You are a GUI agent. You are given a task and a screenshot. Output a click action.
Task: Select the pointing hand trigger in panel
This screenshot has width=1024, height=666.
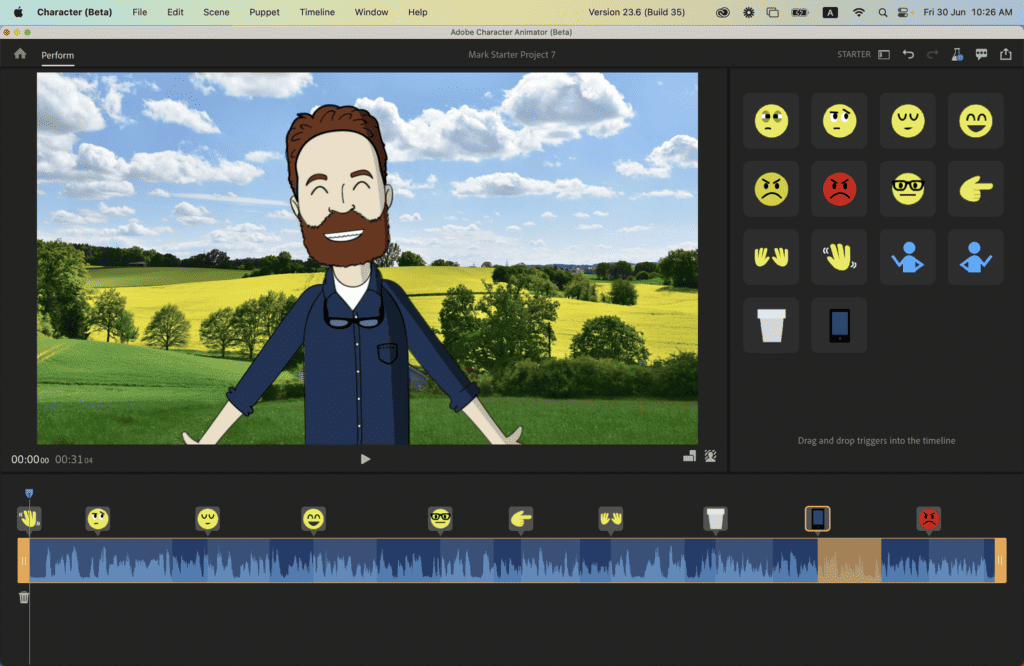(x=976, y=189)
